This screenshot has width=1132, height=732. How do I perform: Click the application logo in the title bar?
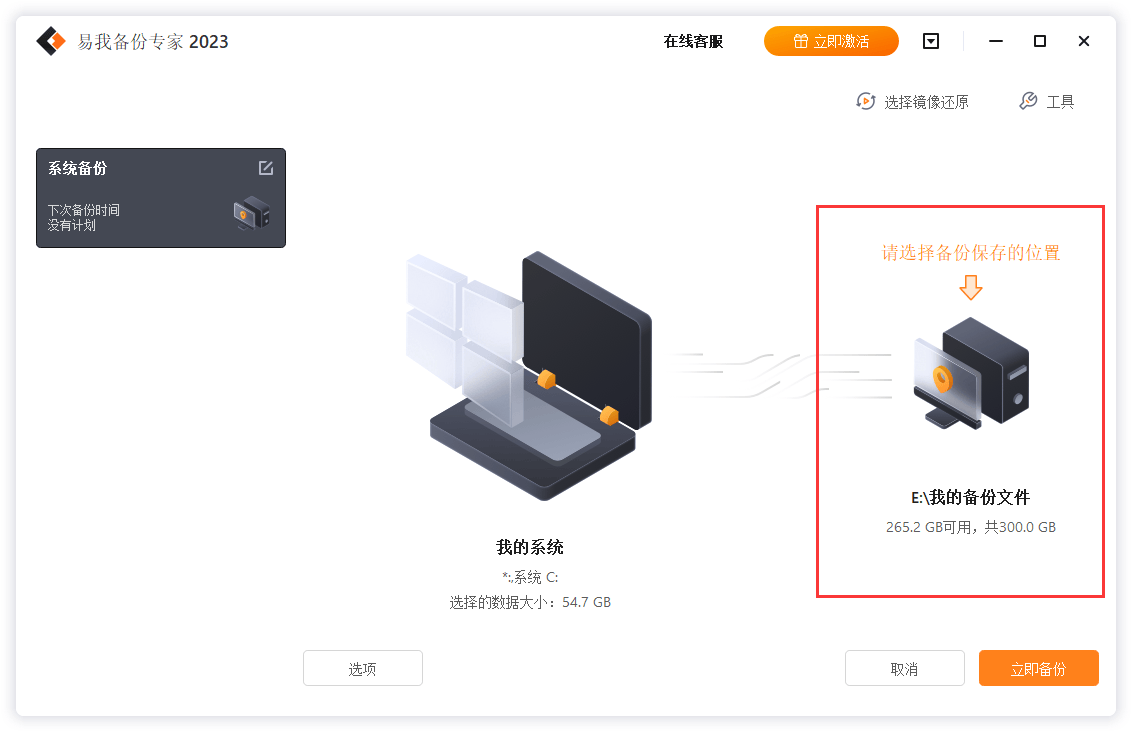[51, 41]
